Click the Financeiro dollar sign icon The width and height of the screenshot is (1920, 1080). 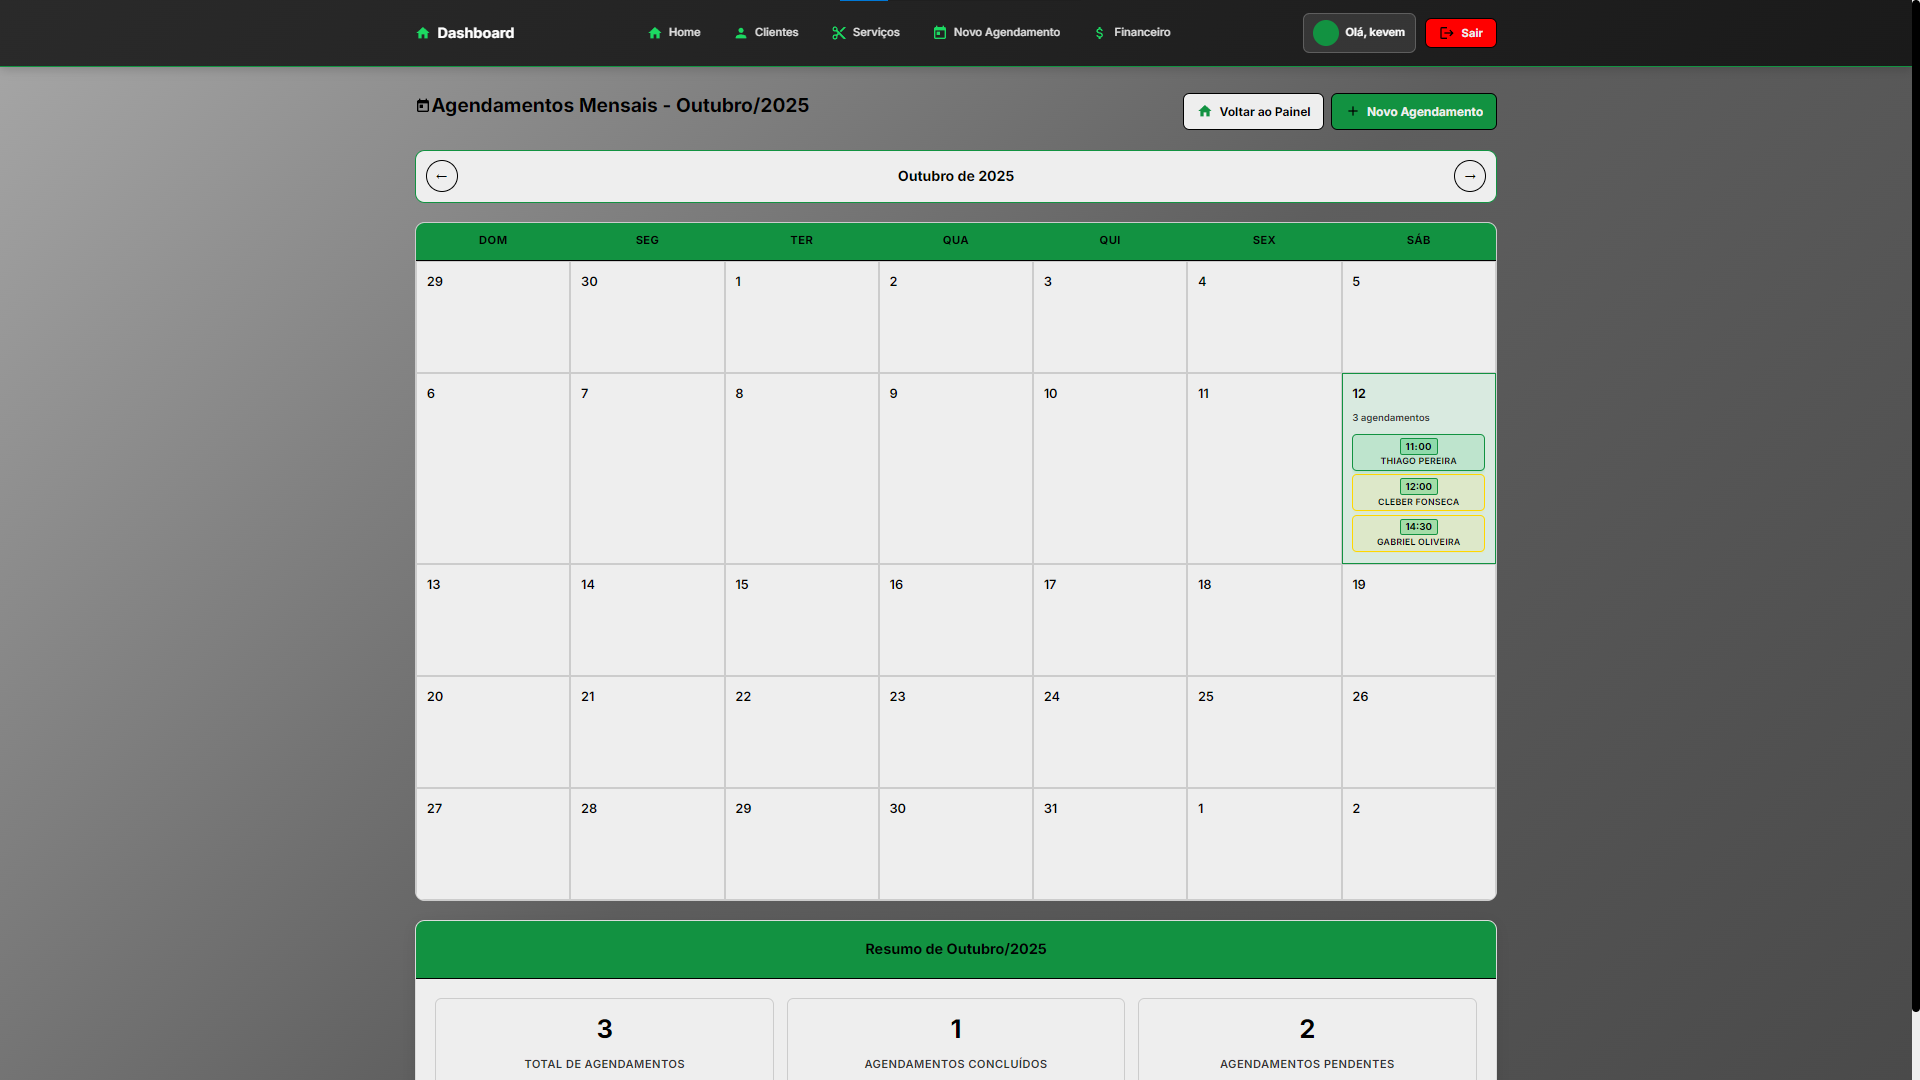click(1100, 33)
